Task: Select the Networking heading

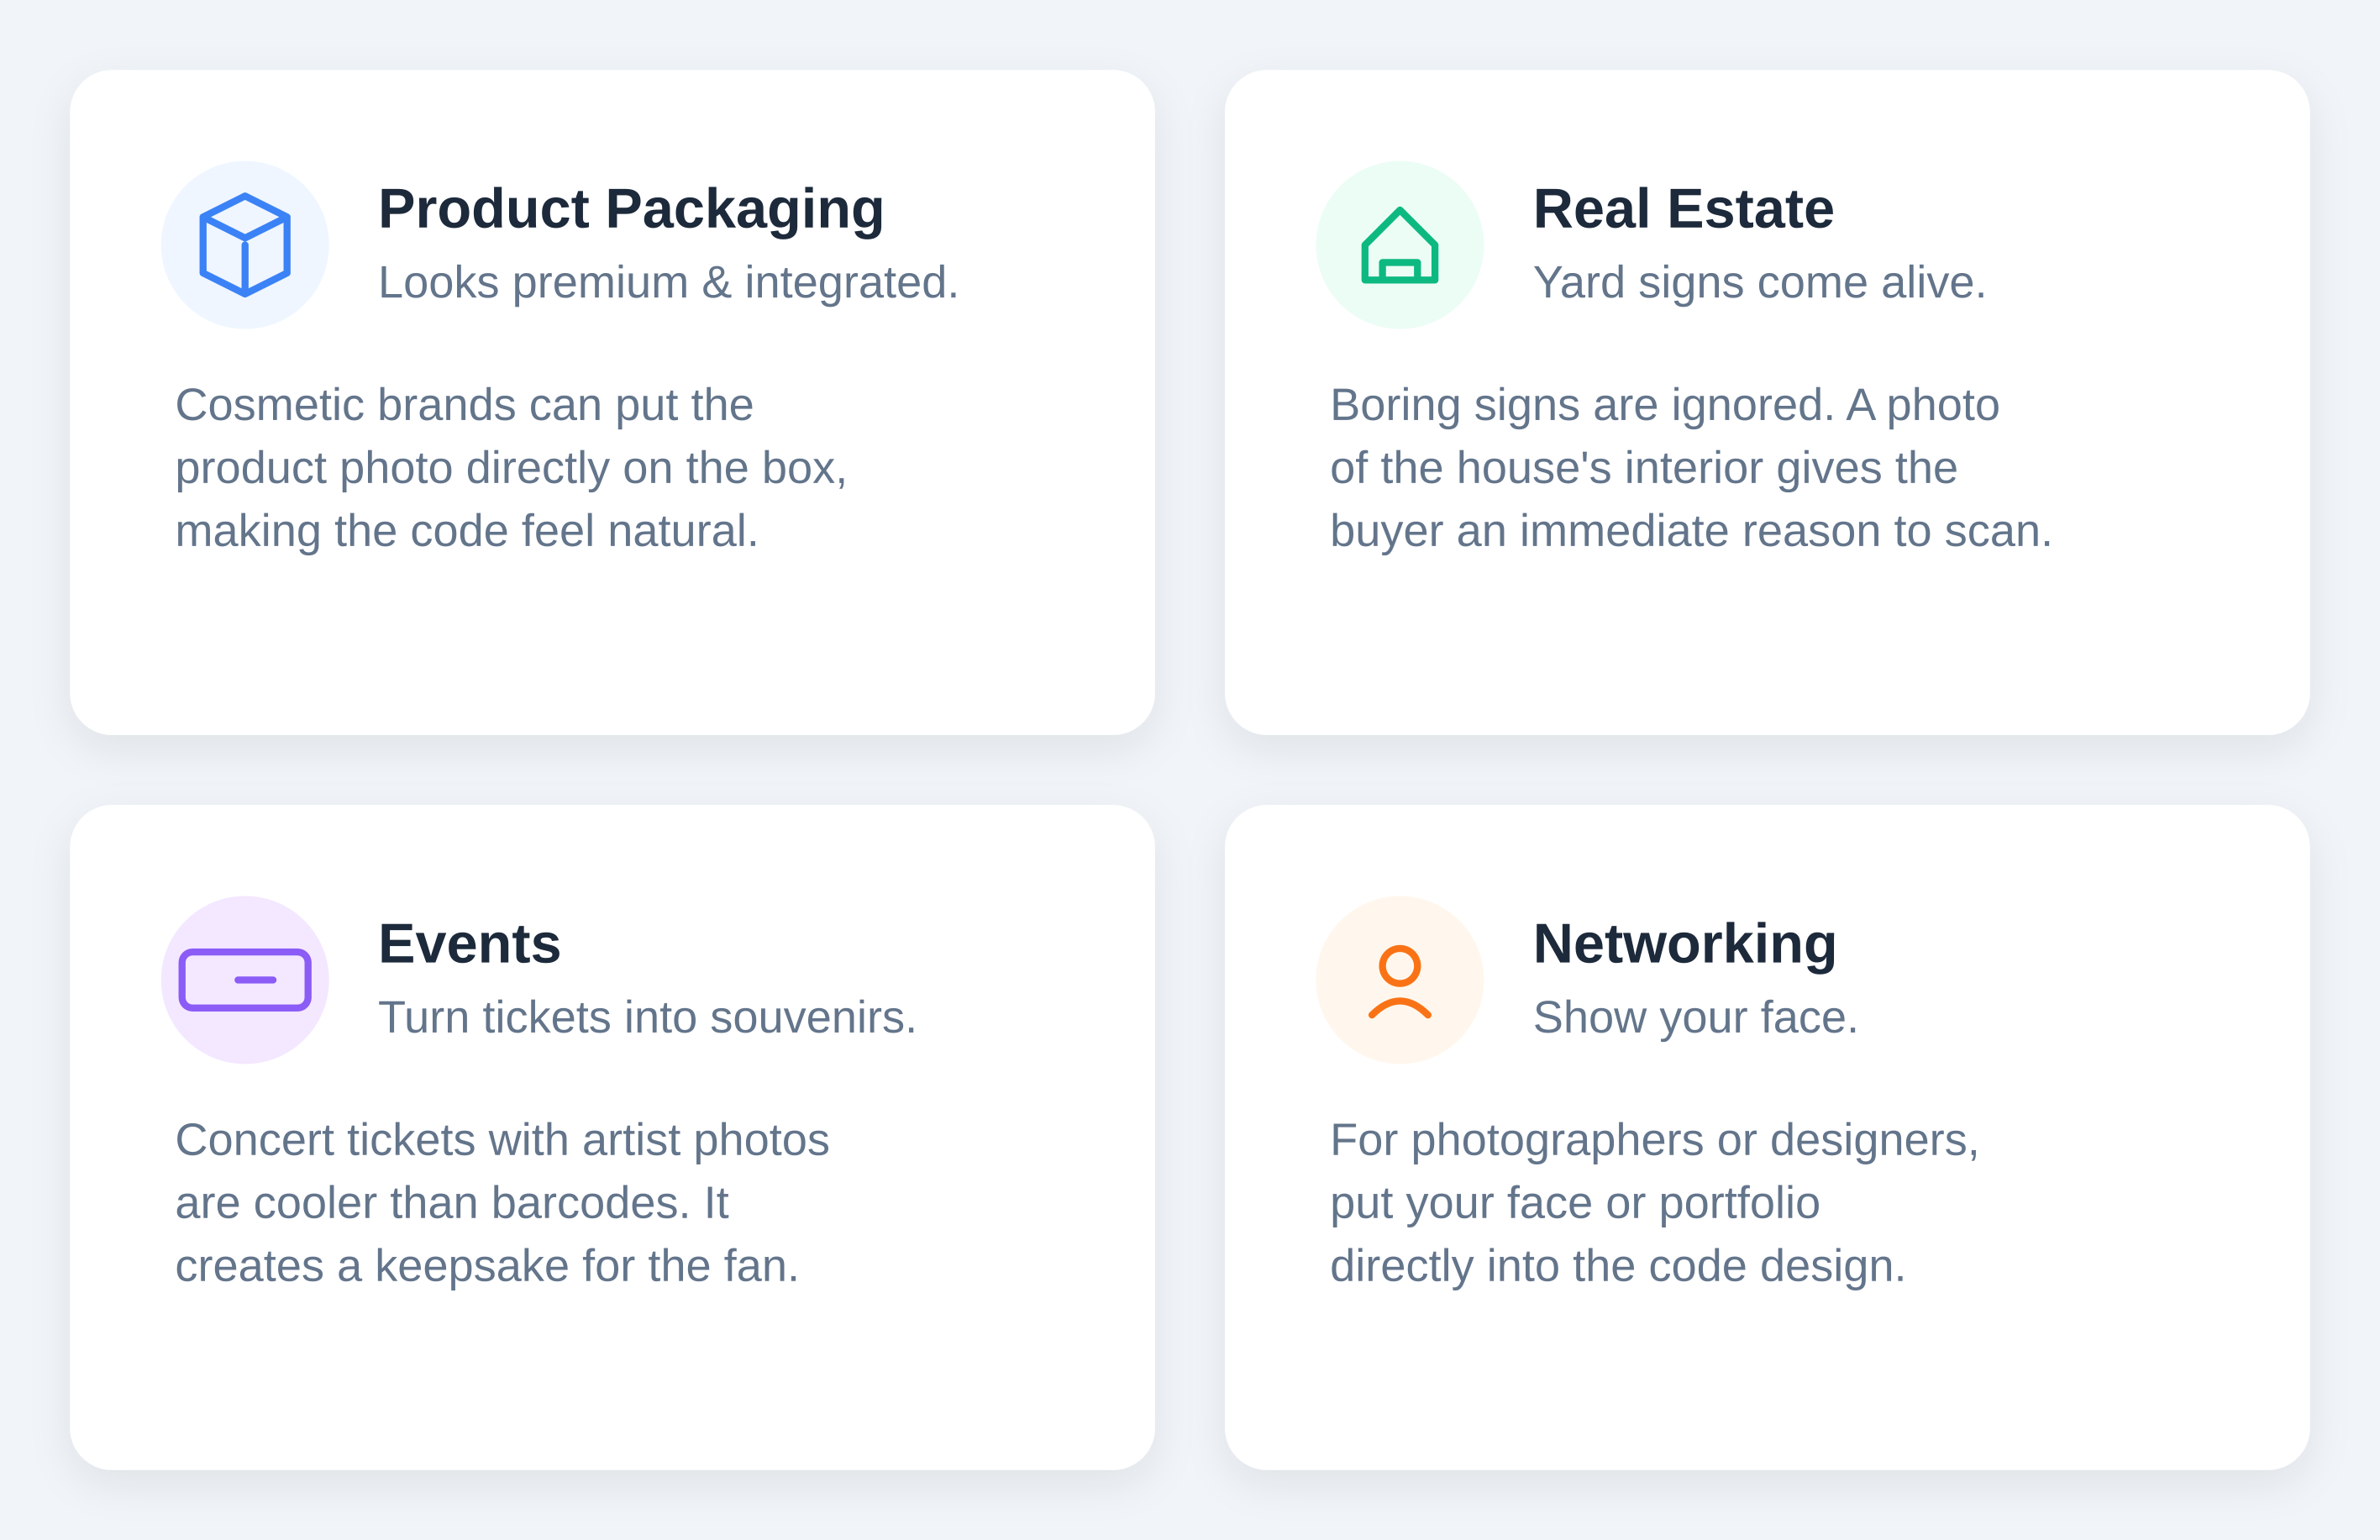Action: (x=1684, y=944)
